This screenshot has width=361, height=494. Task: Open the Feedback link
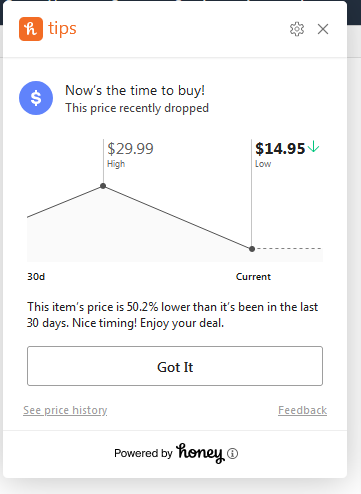302,410
